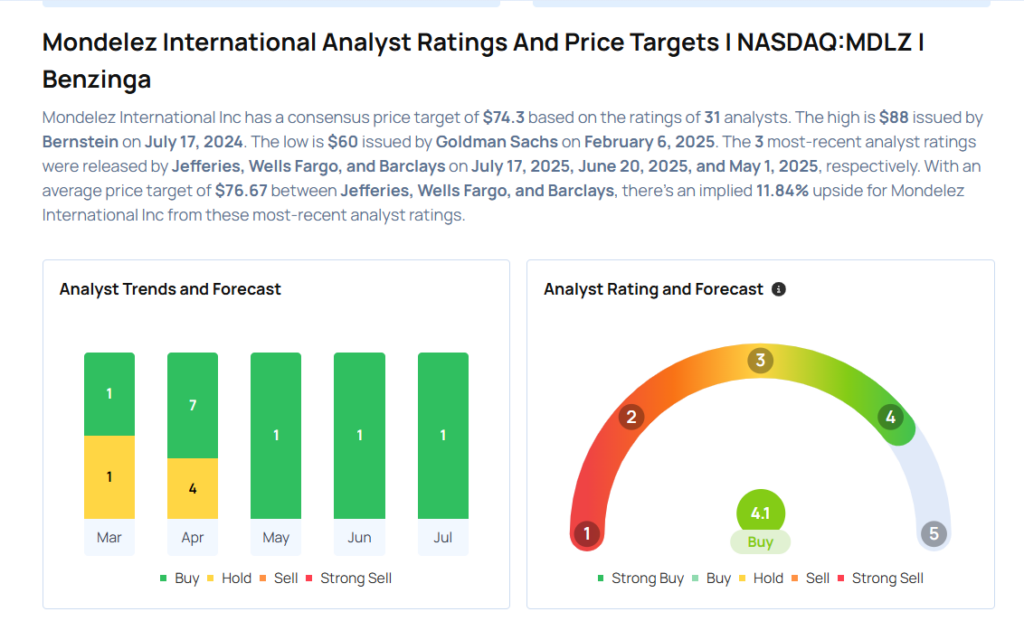Click the Goldman Sachs name in the summary
1024x621 pixels.
(x=497, y=142)
